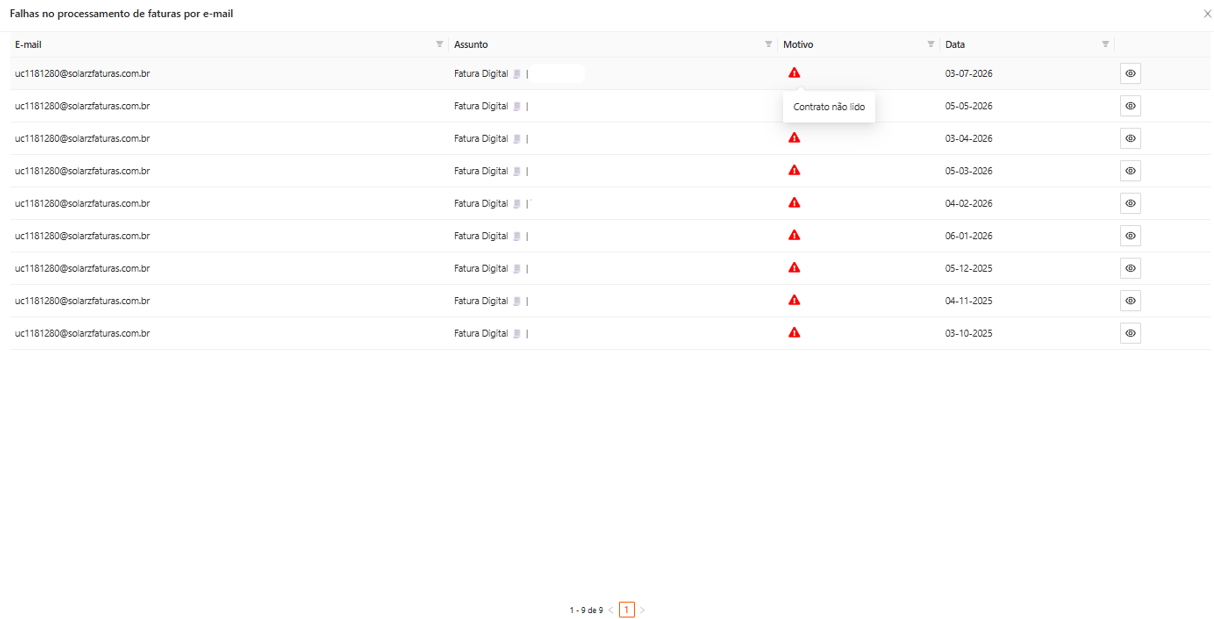Viewport: 1214px width, 619px height.
Task: View details of 05-12-2025 row
Action: [1130, 268]
